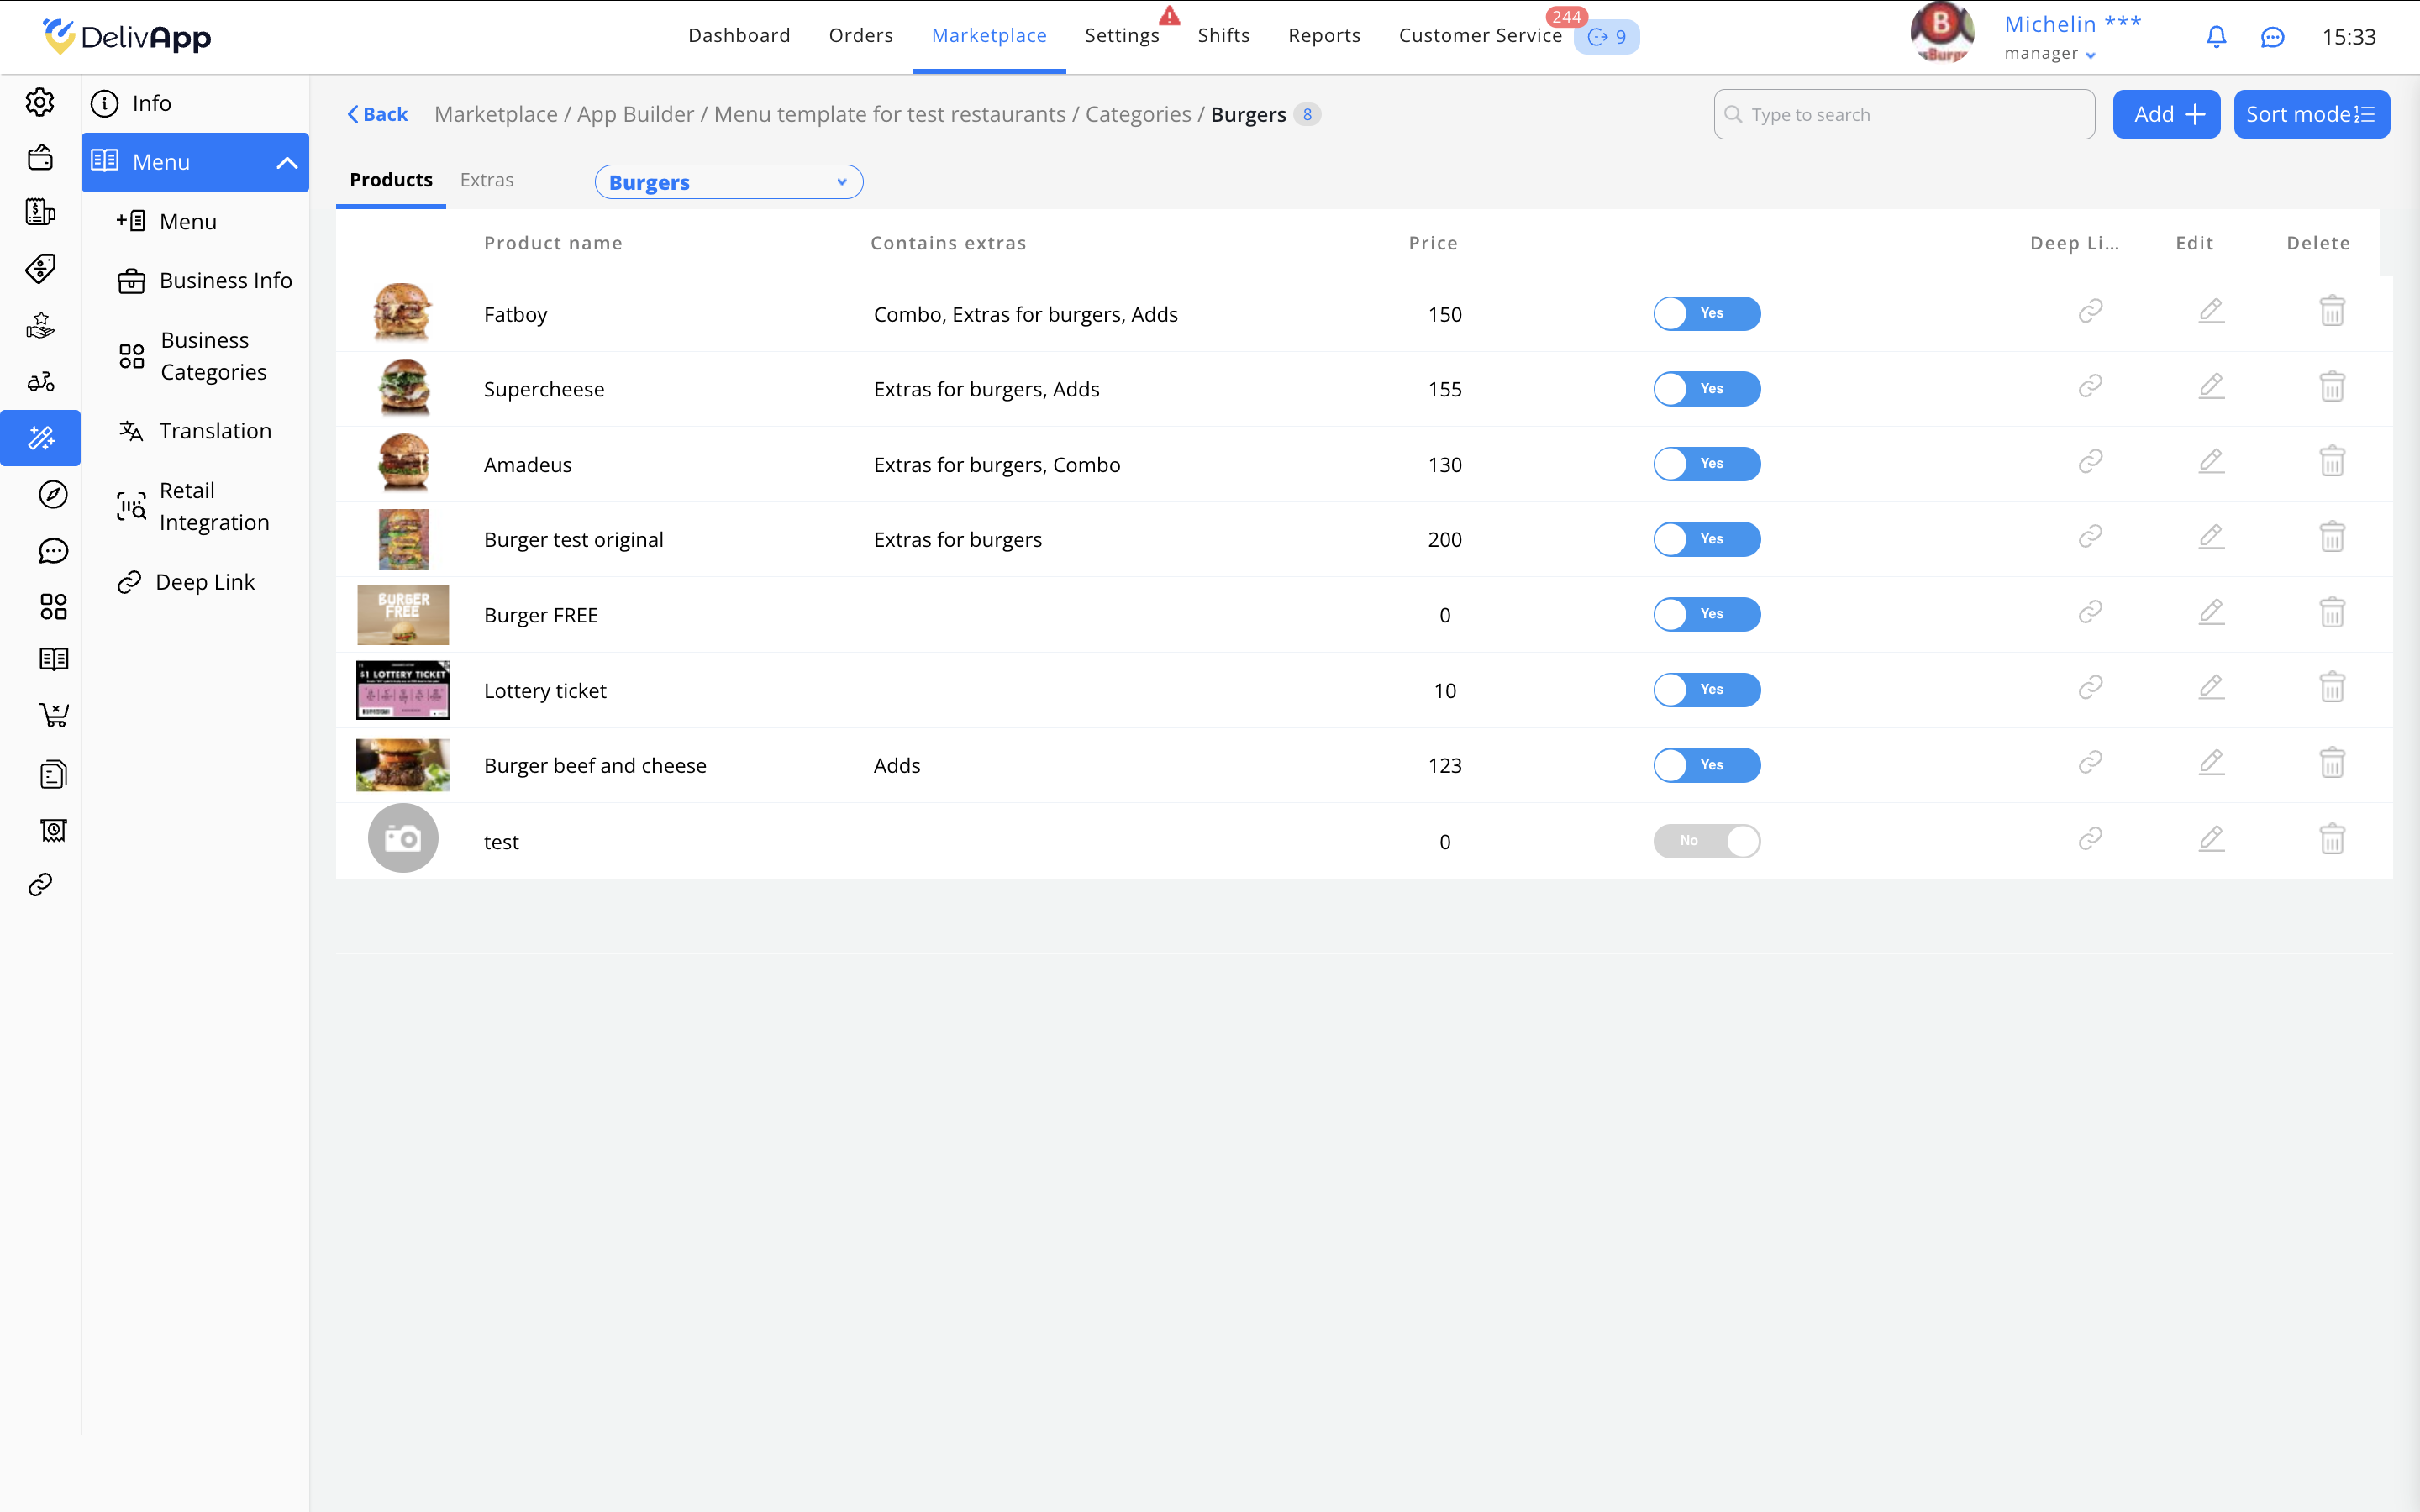This screenshot has width=2420, height=1512.
Task: Collapse the Menu section in sidebar
Action: [286, 162]
